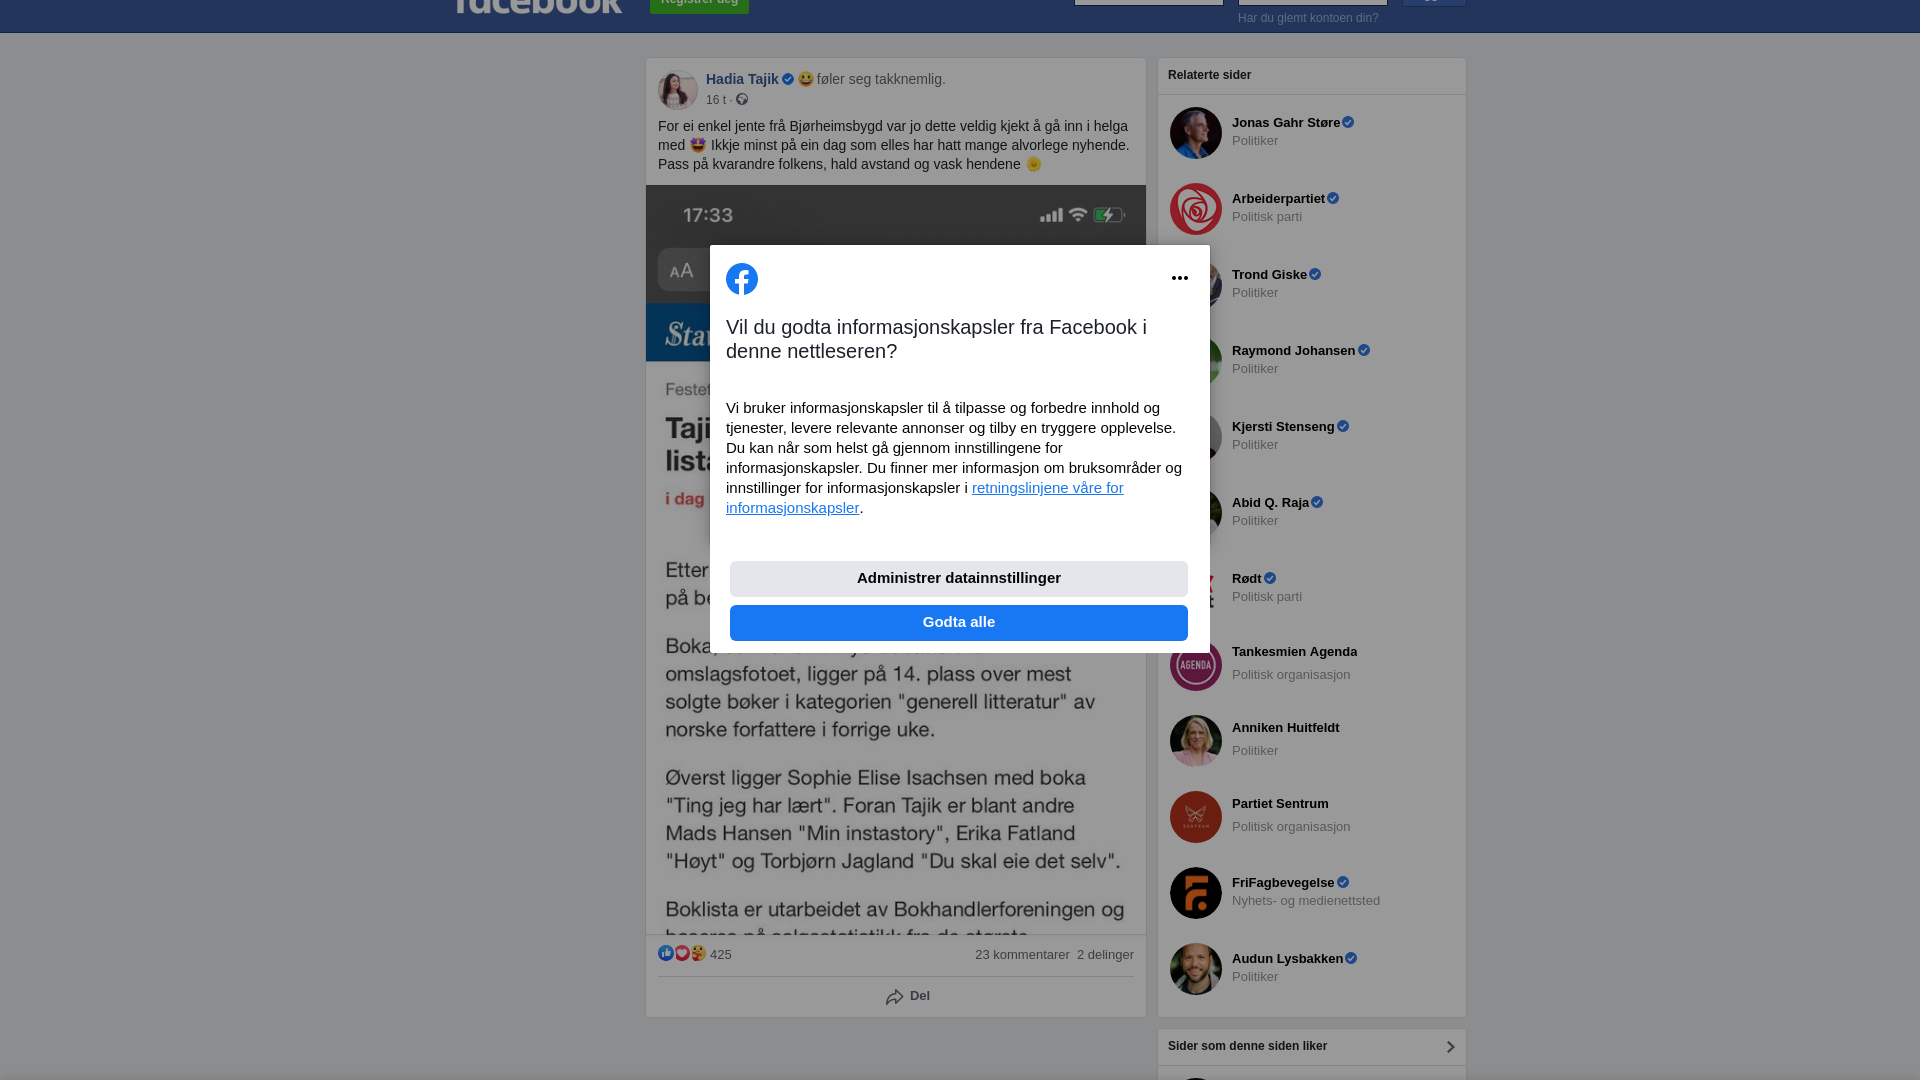
Task: Open the 23 kommentarer link
Action: (x=1022, y=955)
